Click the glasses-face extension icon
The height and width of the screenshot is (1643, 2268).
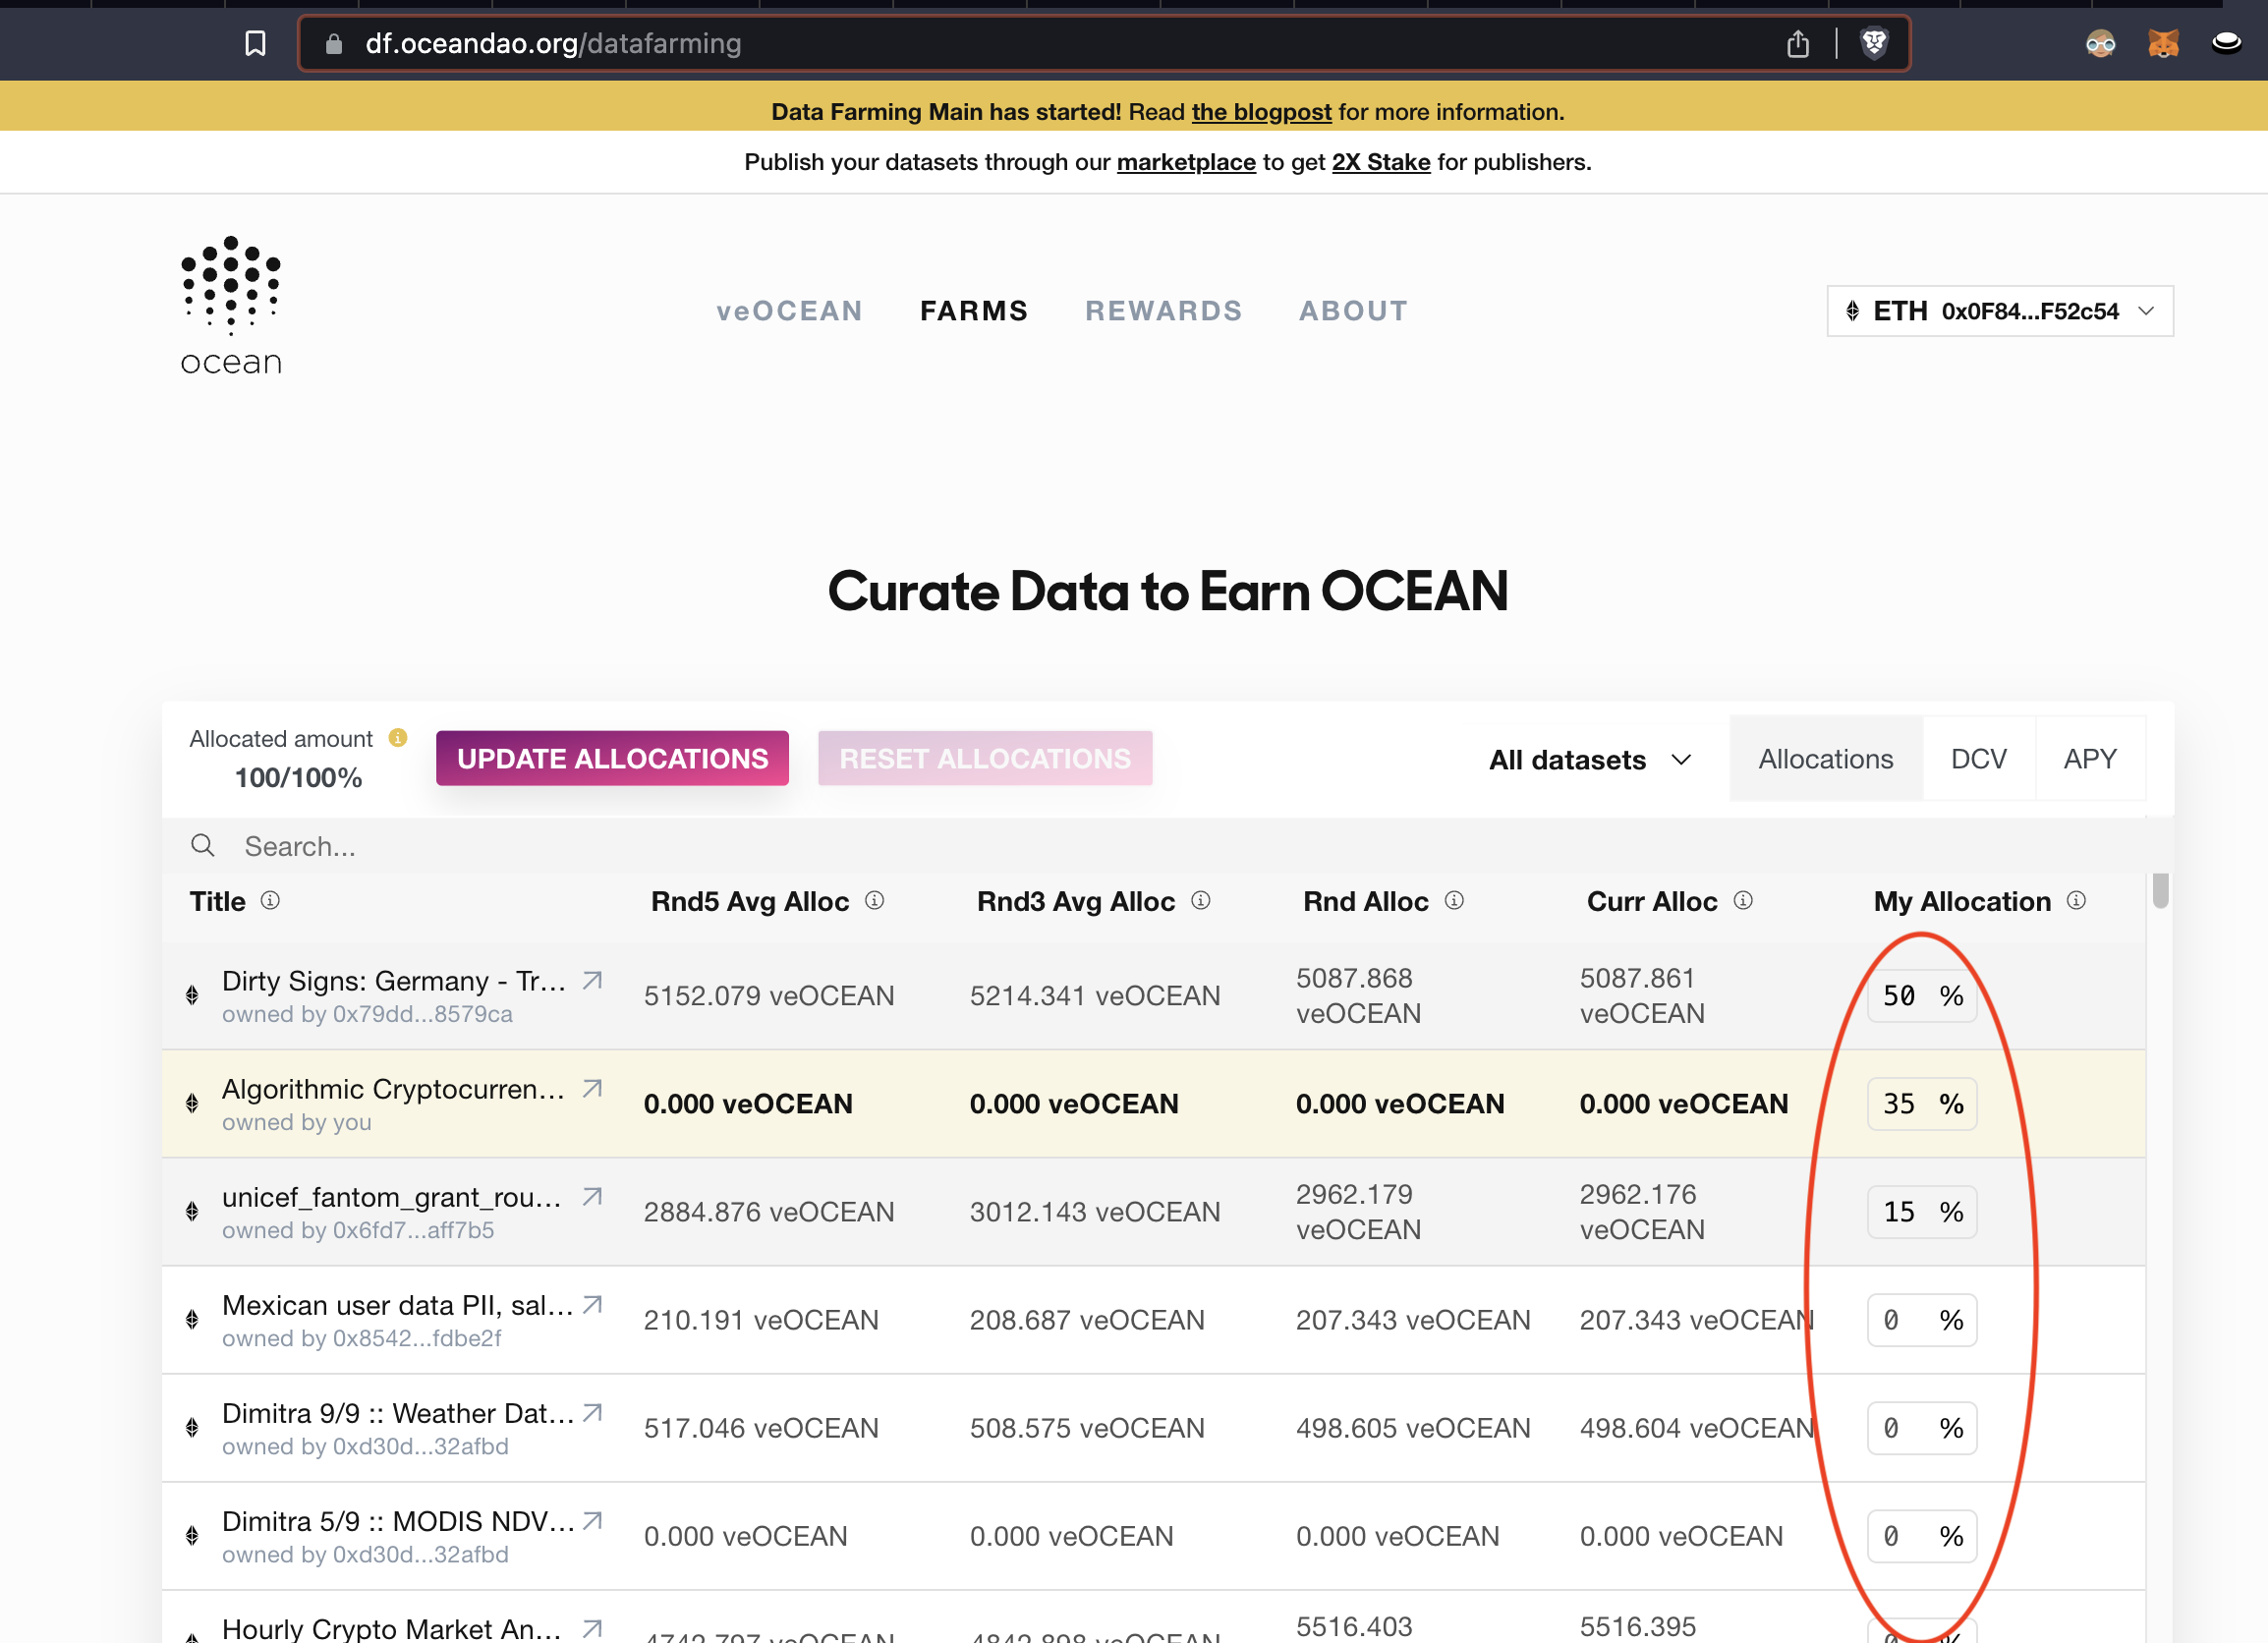(2100, 43)
